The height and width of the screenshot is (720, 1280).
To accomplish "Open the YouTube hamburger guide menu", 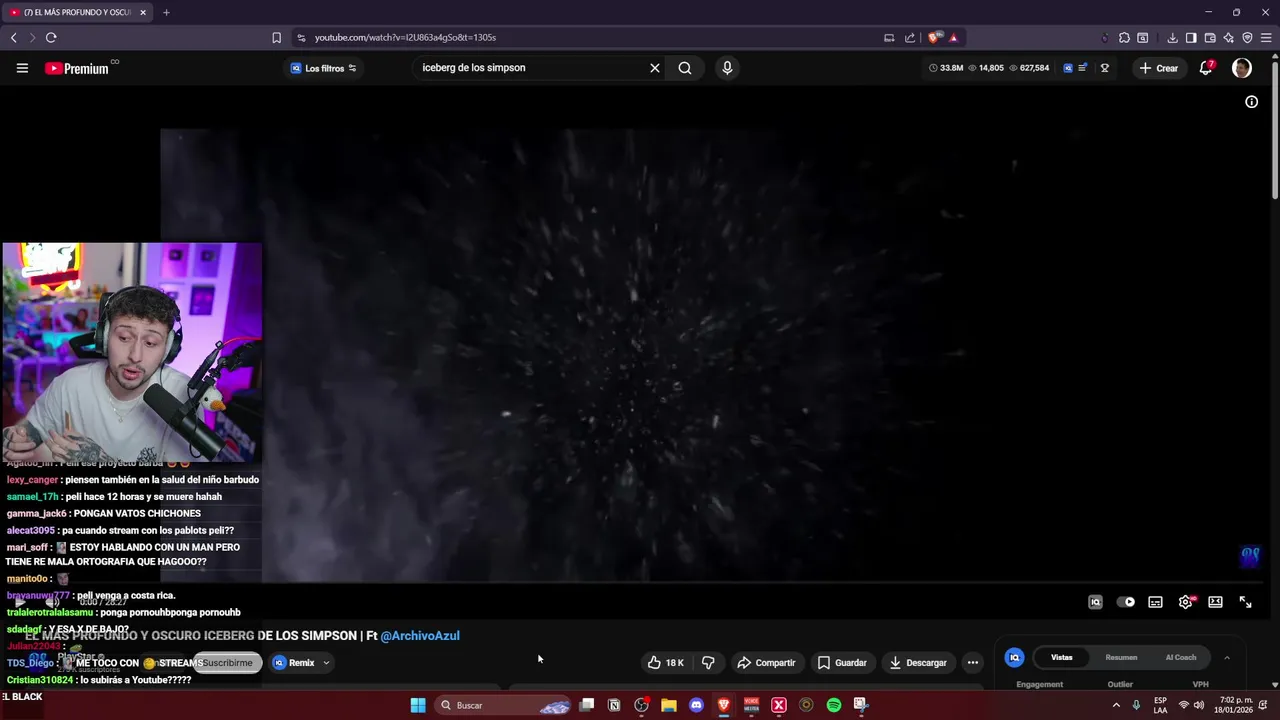I will [22, 68].
